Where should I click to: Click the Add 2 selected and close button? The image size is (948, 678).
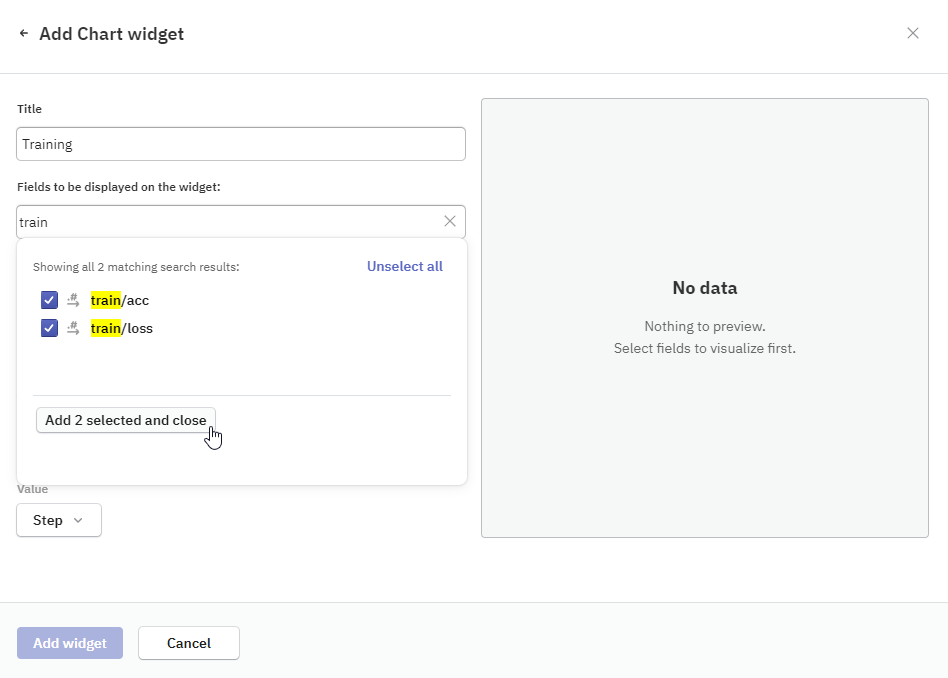point(125,420)
